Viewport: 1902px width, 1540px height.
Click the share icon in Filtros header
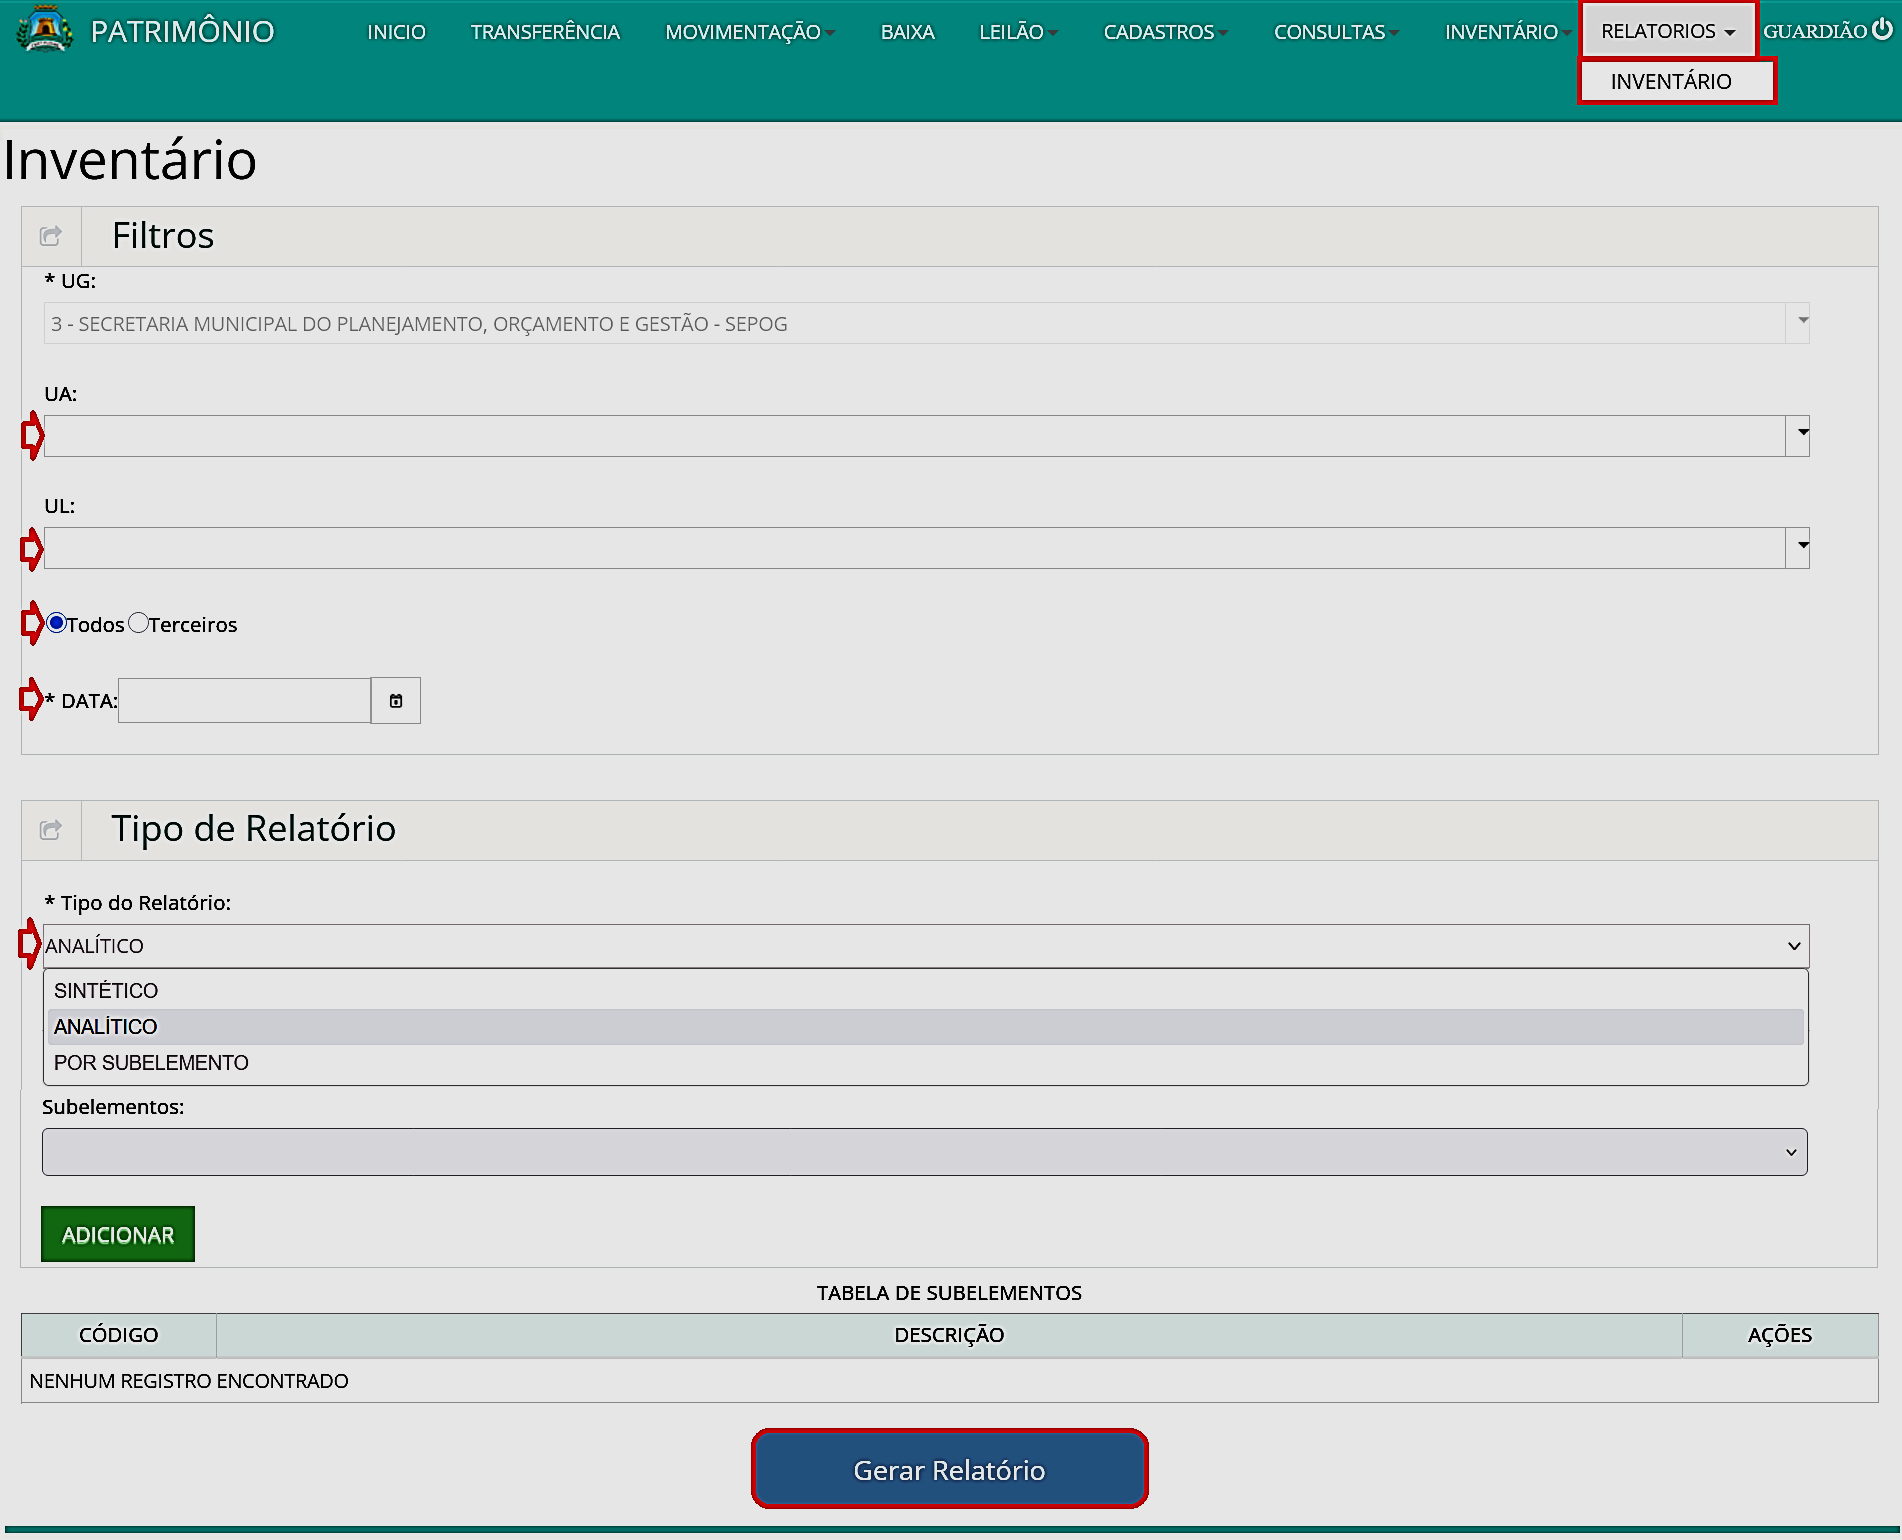(x=51, y=236)
